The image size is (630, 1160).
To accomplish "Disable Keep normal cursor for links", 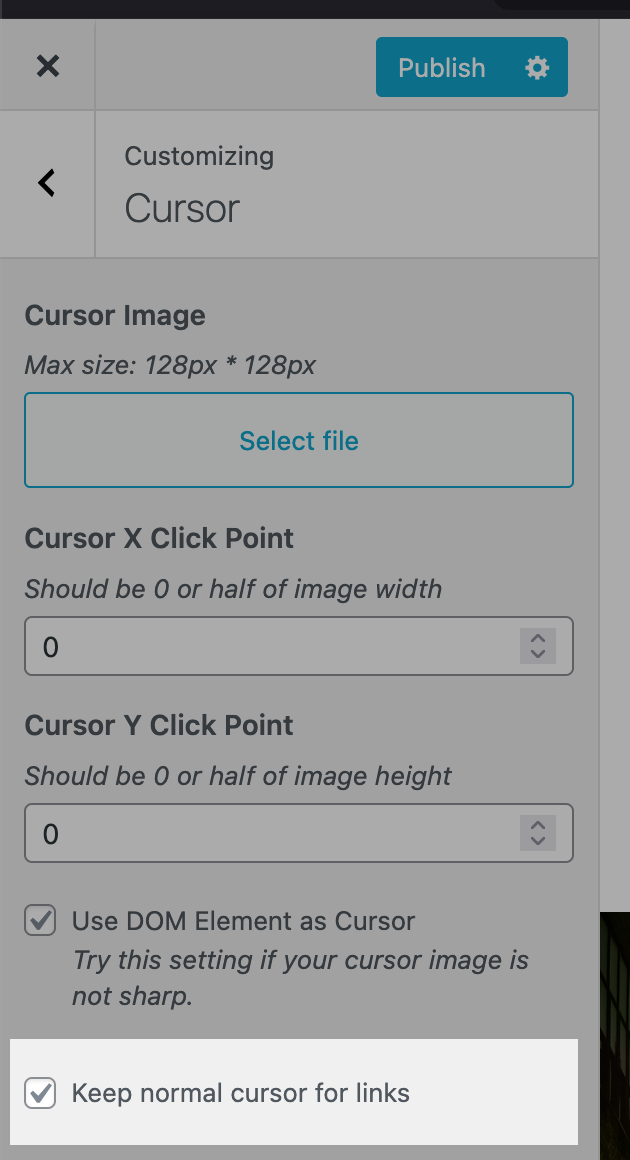I will tap(40, 1094).
